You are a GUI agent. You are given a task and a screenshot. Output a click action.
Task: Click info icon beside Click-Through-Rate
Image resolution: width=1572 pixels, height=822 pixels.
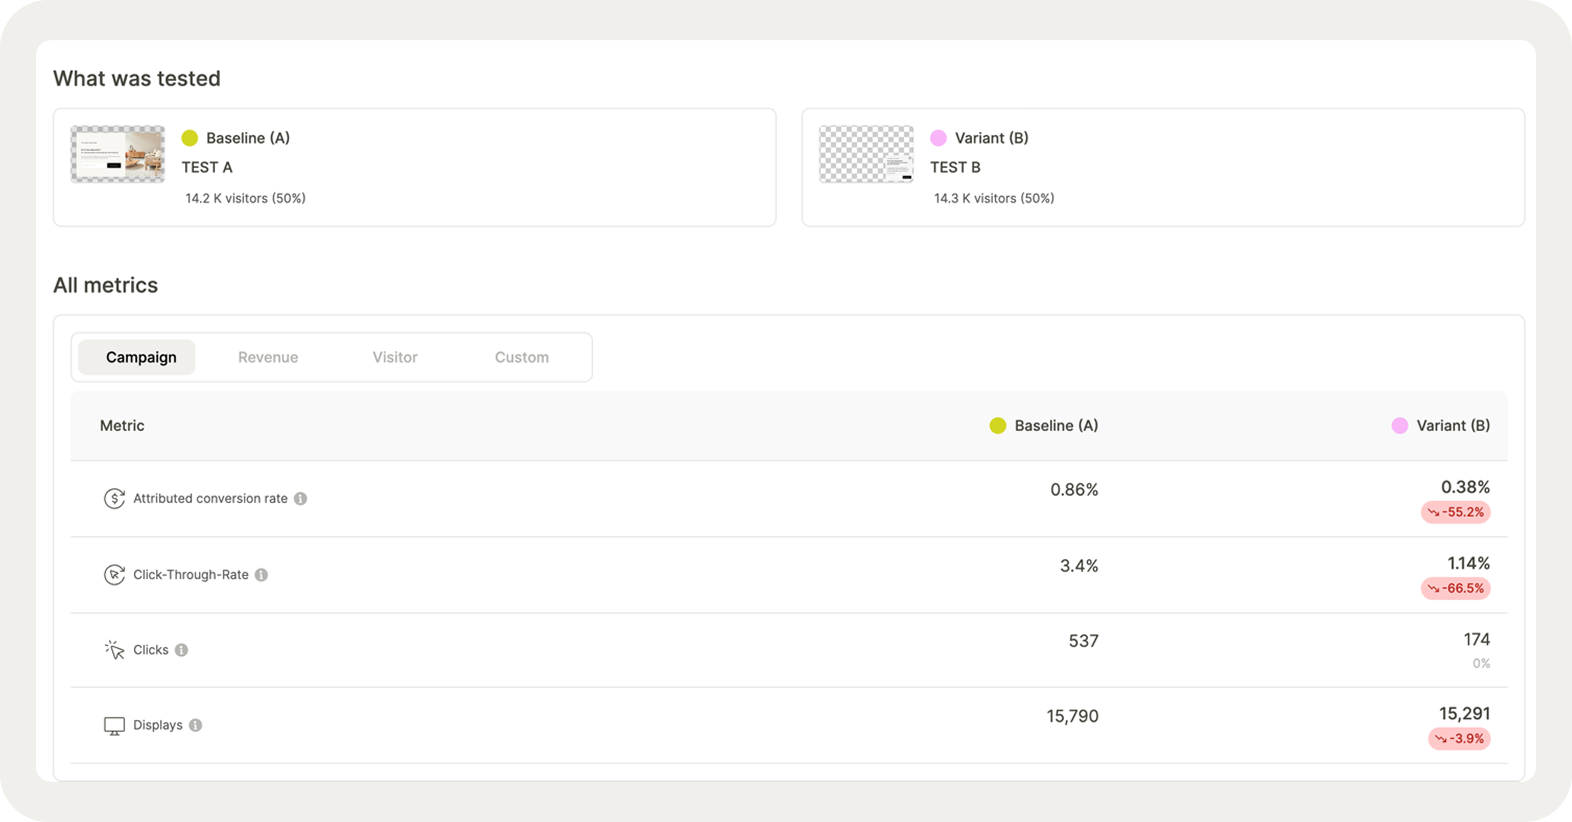click(261, 575)
